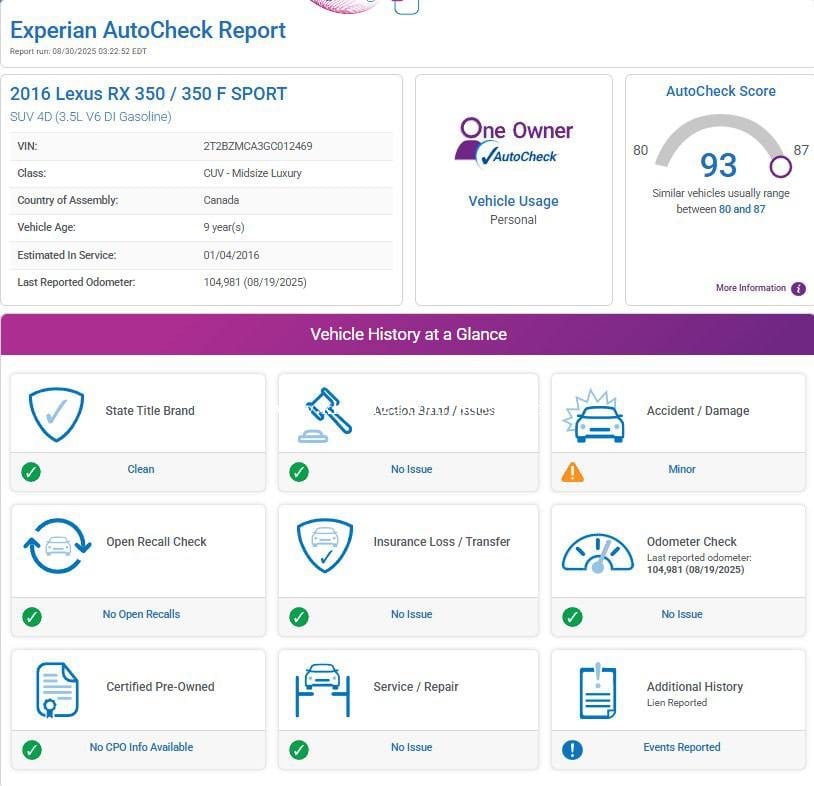Viewport: 814px width, 786px height.
Task: Click the Service / Repair car lift icon
Action: pos(323,690)
